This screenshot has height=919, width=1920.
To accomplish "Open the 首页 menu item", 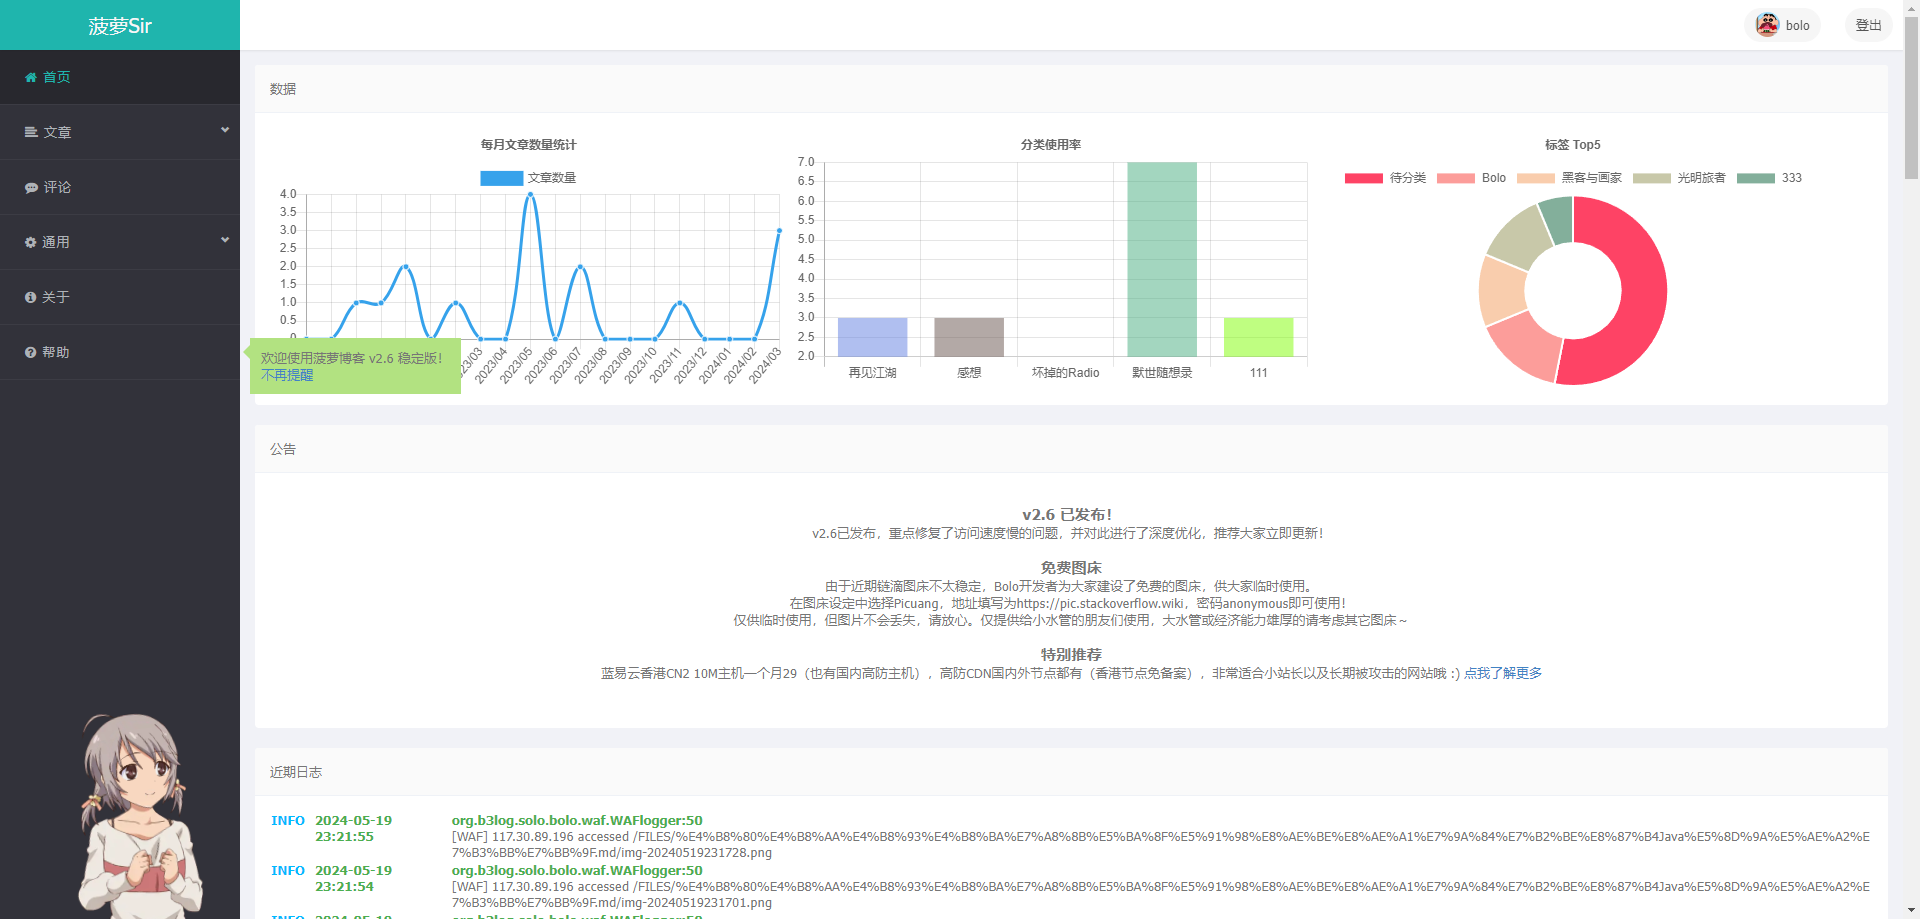I will click(120, 77).
